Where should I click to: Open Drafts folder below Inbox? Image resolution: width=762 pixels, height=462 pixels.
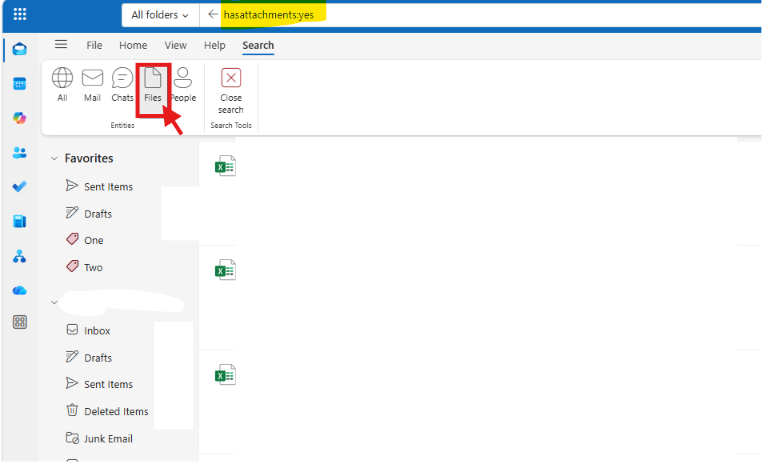pos(89,358)
